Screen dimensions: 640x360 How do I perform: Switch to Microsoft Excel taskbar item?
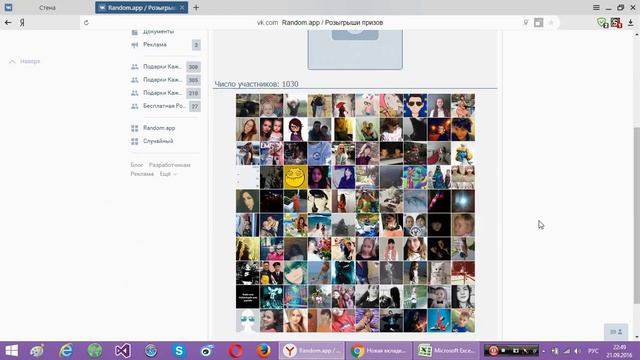(447, 351)
